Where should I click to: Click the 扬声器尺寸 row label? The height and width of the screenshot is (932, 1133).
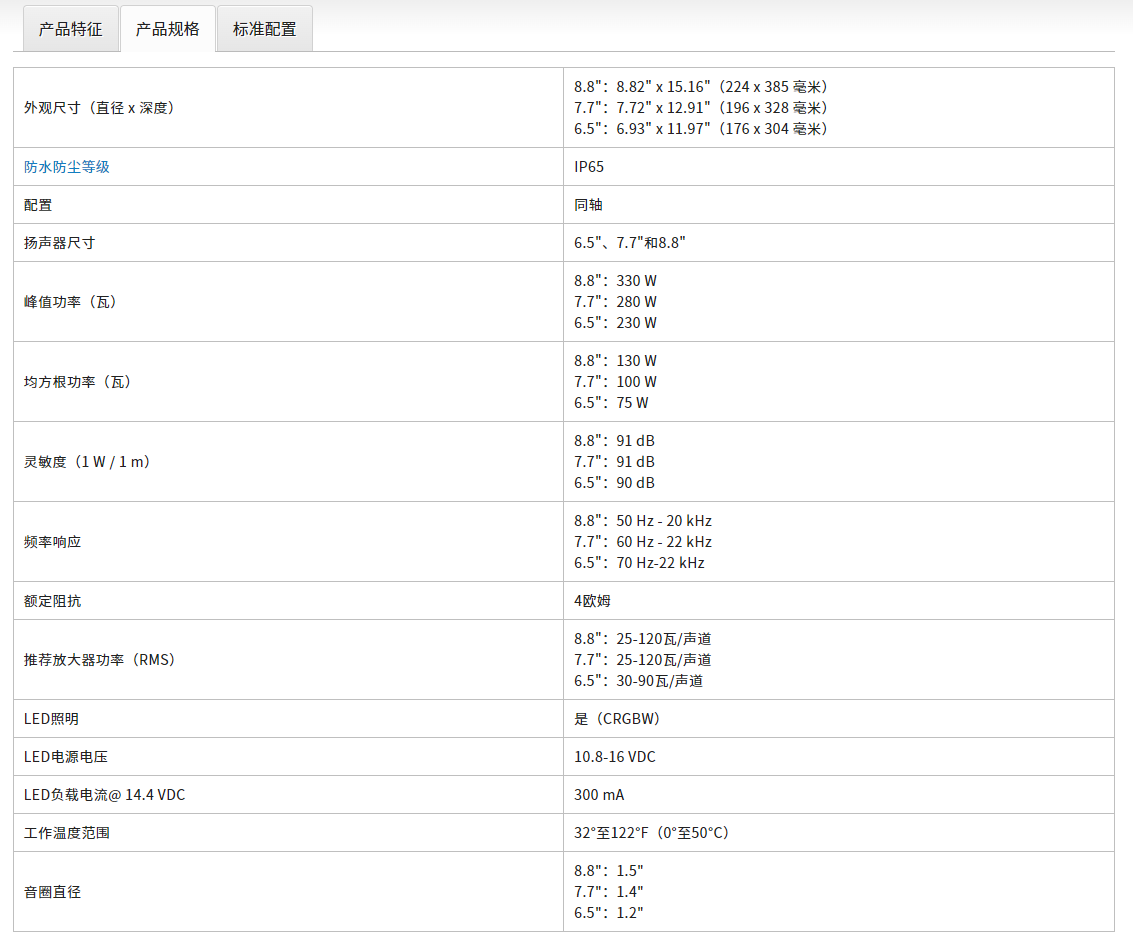[x=59, y=243]
